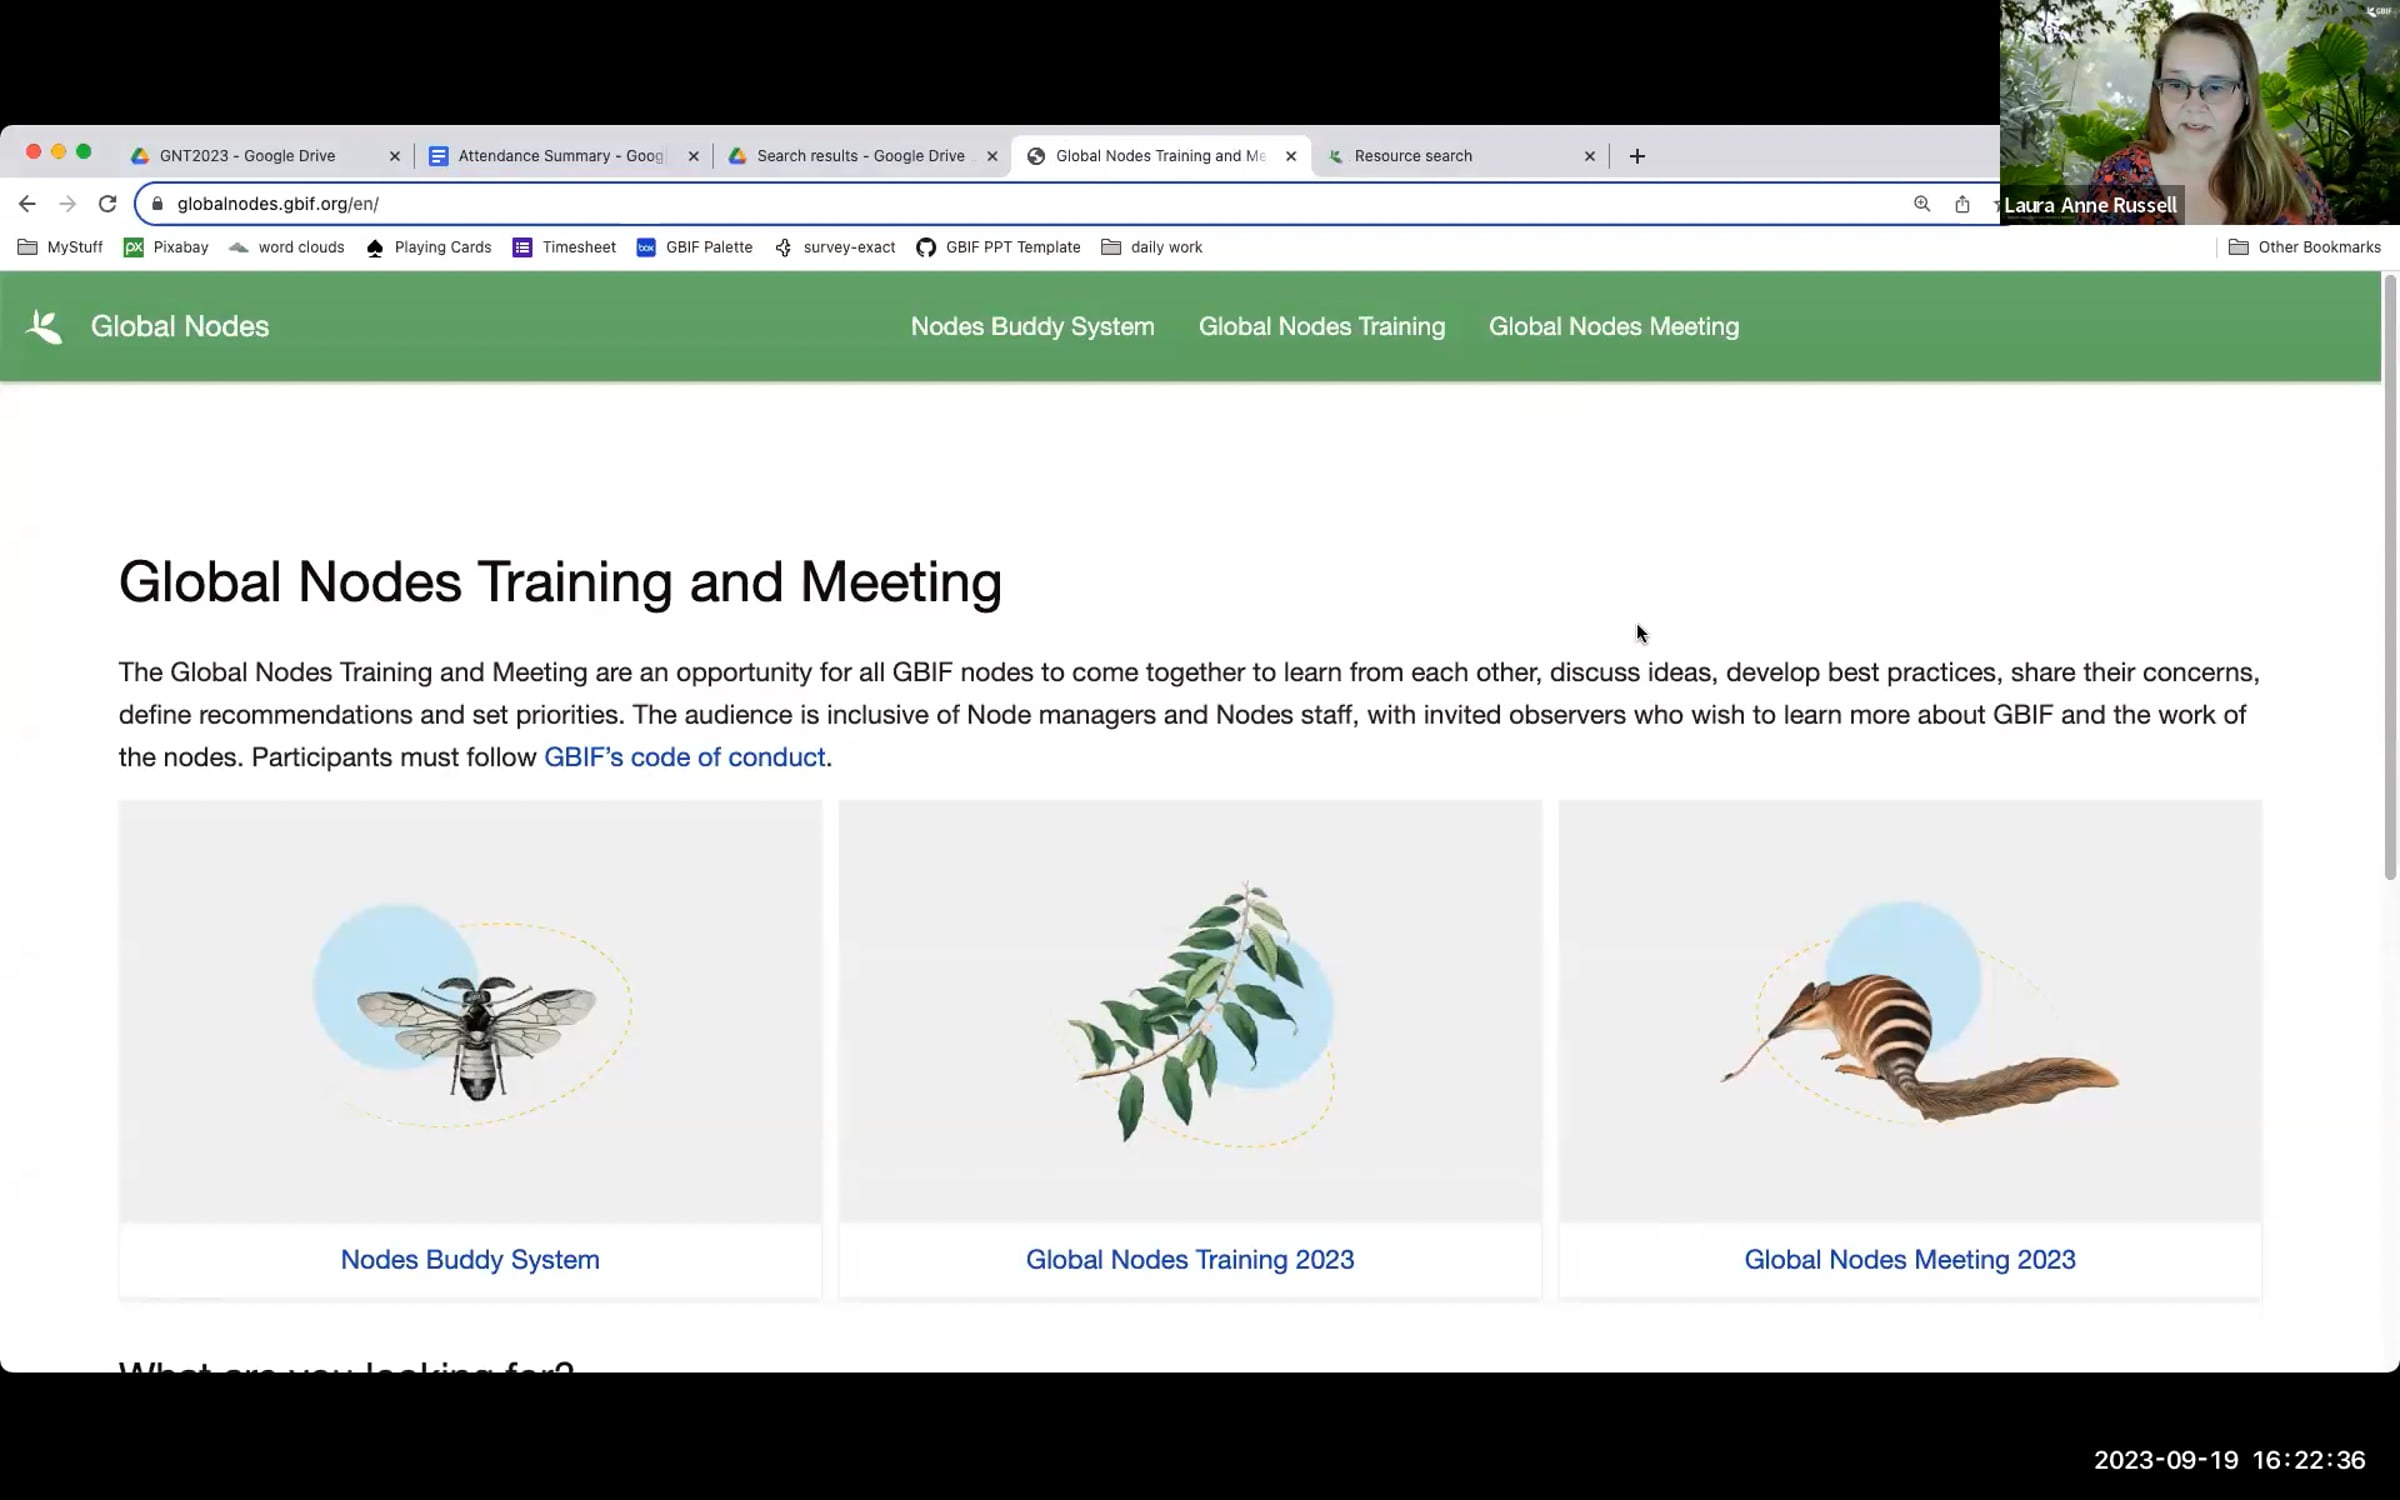Switch to the Resource search tab
Viewport: 2400px width, 1500px height.
[x=1412, y=156]
